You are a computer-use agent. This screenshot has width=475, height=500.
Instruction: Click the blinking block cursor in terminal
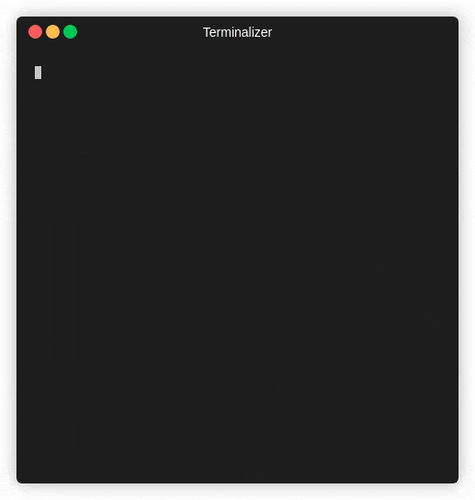38,72
